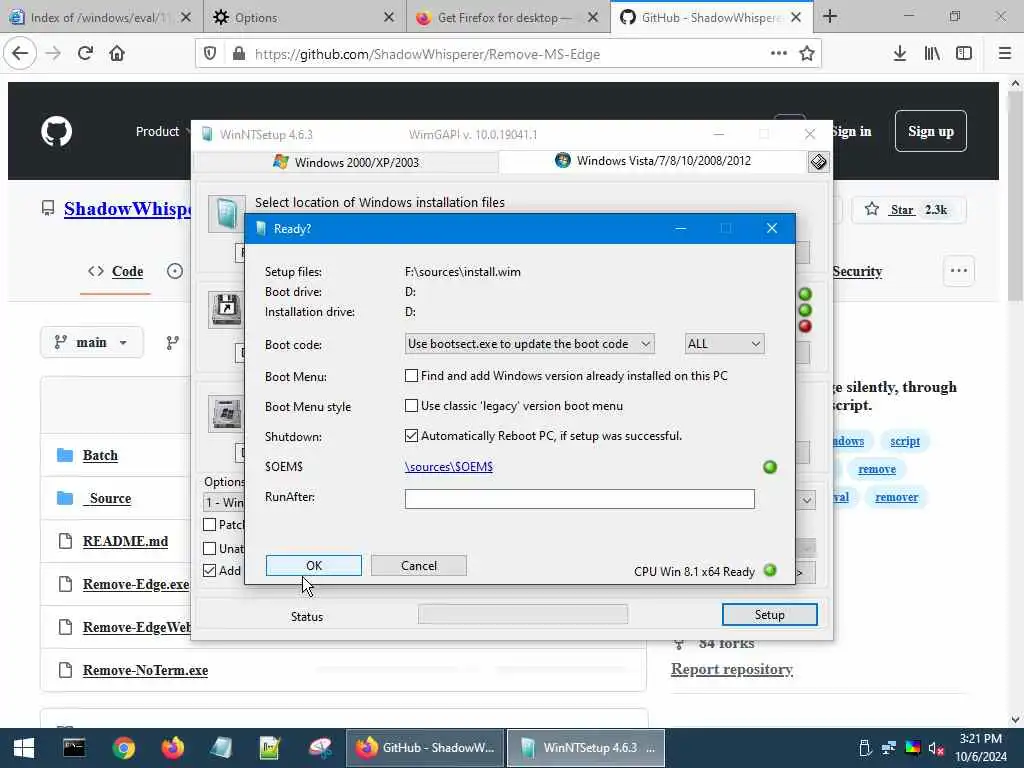Viewport: 1024px width, 768px height.
Task: Toggle the Patch checkbox in WinNTSetup
Action: [x=210, y=524]
